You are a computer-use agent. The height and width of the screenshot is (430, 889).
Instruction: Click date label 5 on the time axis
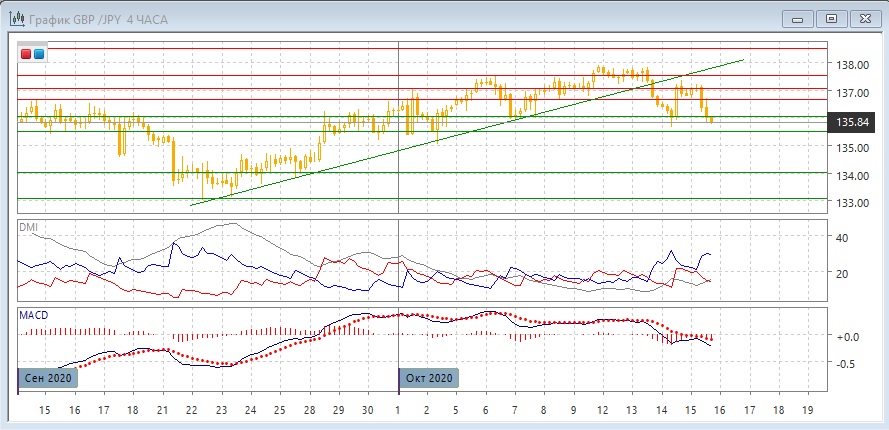click(456, 410)
